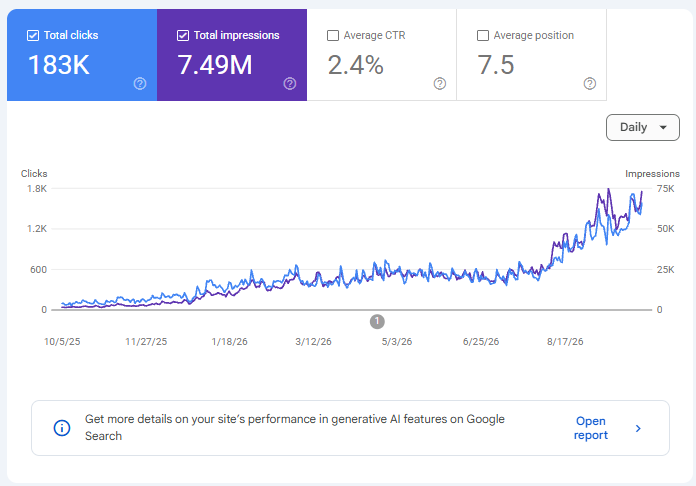Click the Open report link
Image resolution: width=696 pixels, height=486 pixels.
(591, 428)
